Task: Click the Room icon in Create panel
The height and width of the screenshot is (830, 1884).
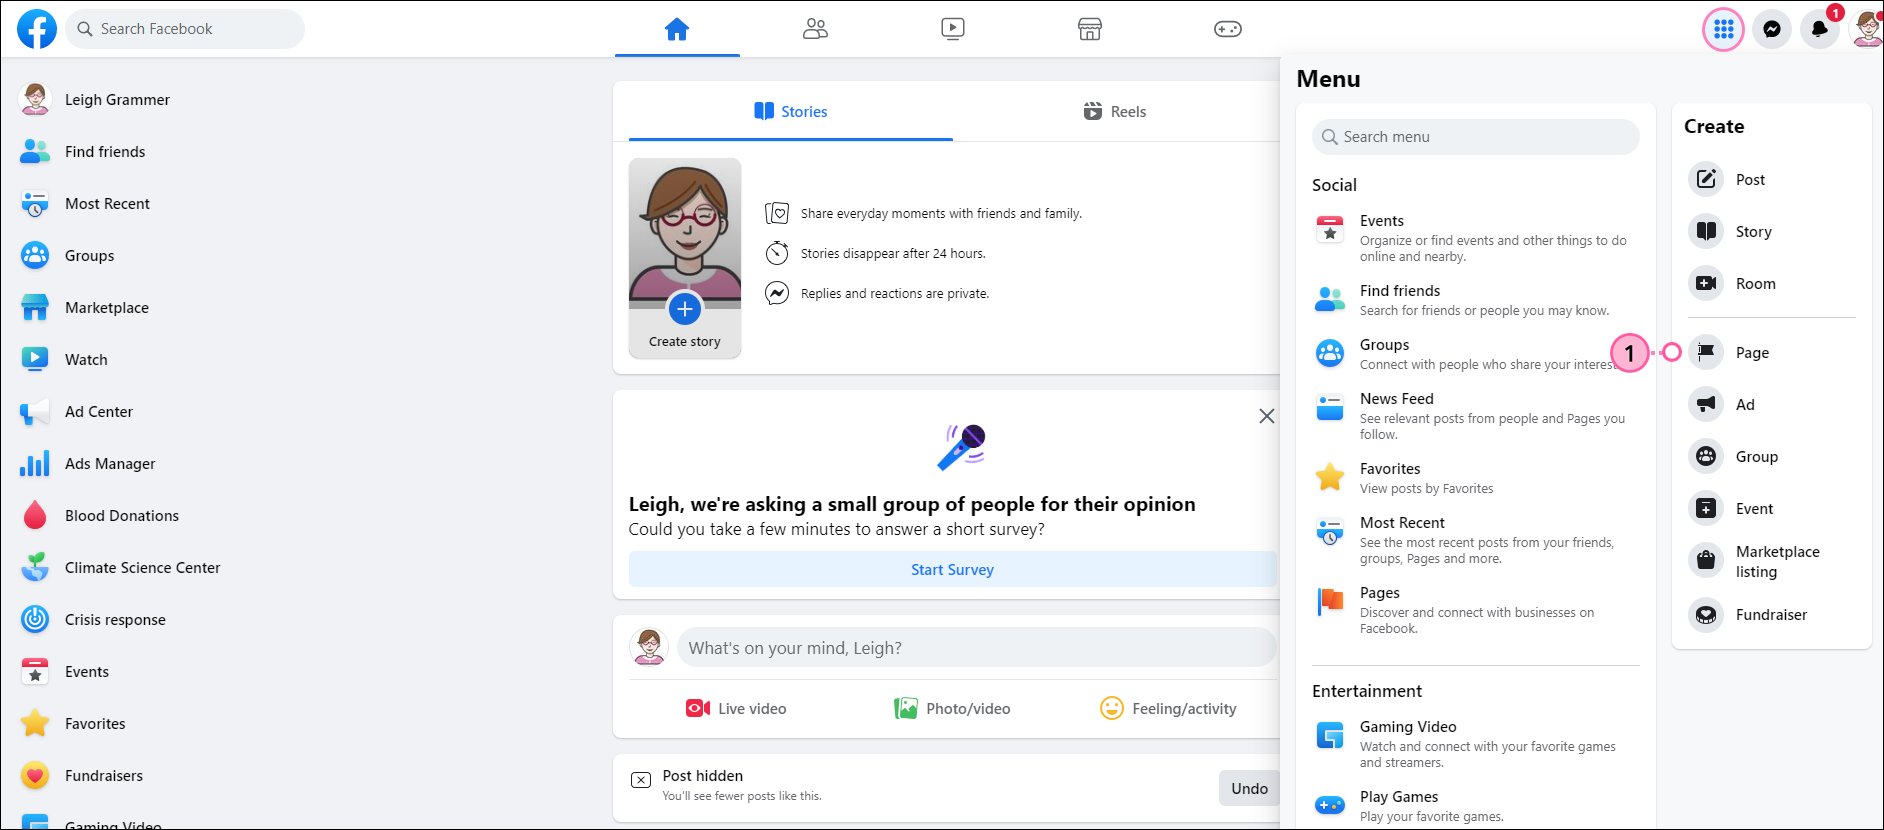Action: tap(1706, 283)
